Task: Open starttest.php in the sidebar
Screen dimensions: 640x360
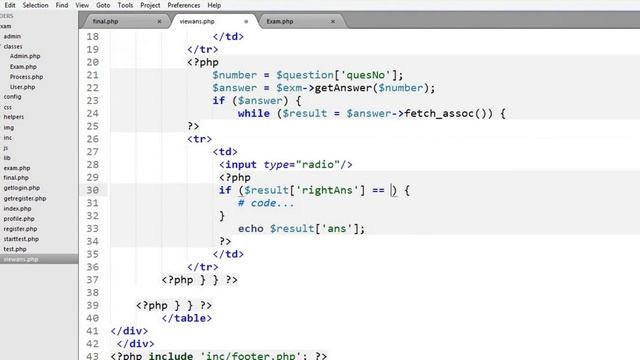Action: click(x=21, y=239)
